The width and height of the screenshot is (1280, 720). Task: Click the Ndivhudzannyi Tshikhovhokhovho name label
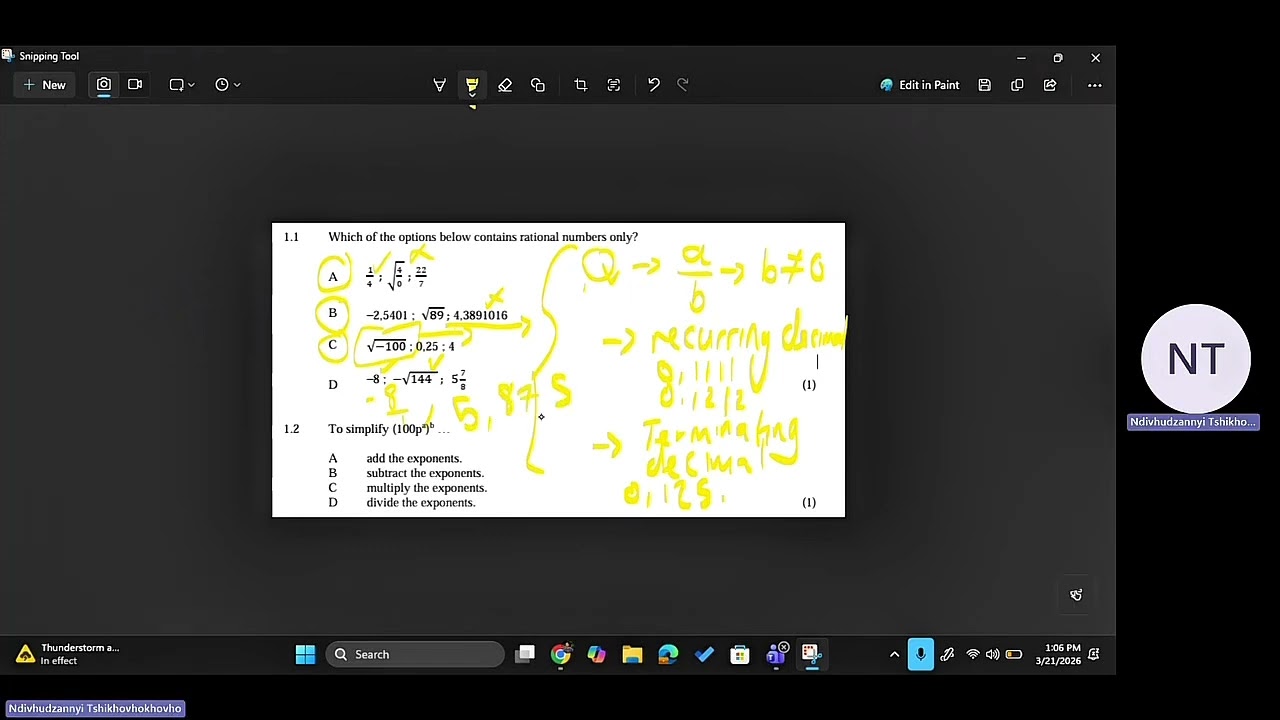(x=95, y=708)
